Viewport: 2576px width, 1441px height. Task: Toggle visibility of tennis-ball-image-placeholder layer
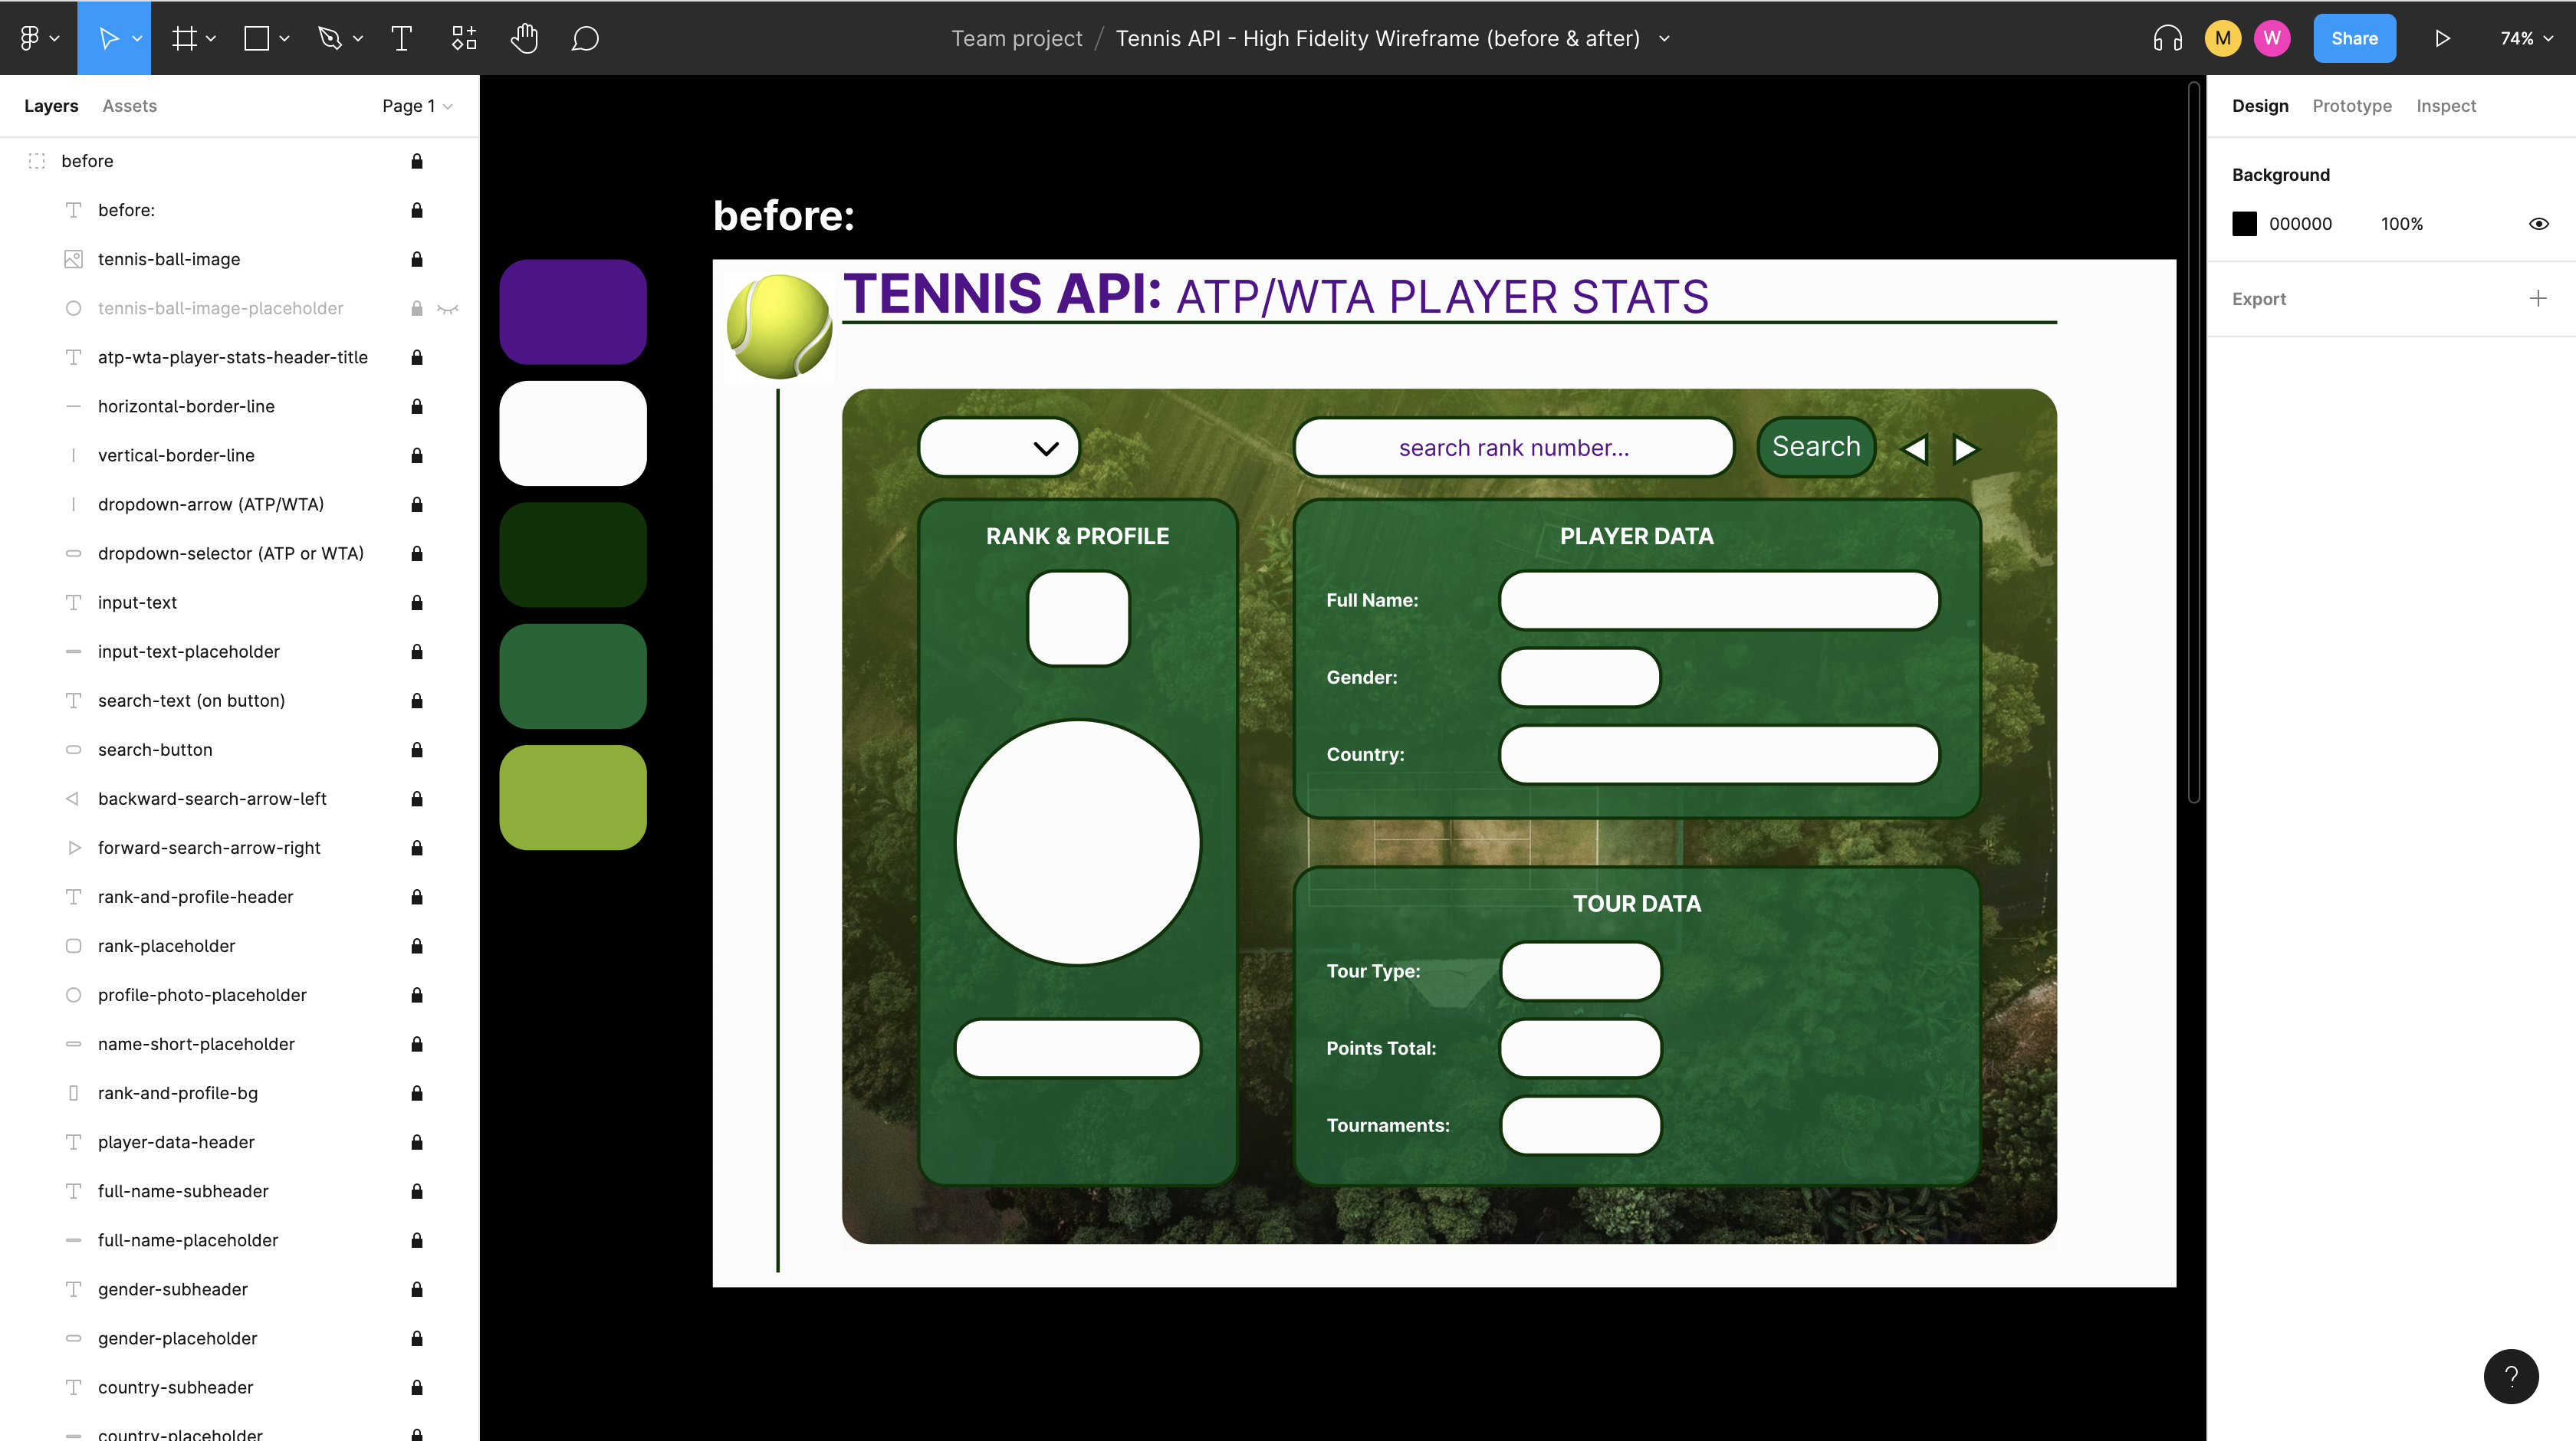pos(446,307)
